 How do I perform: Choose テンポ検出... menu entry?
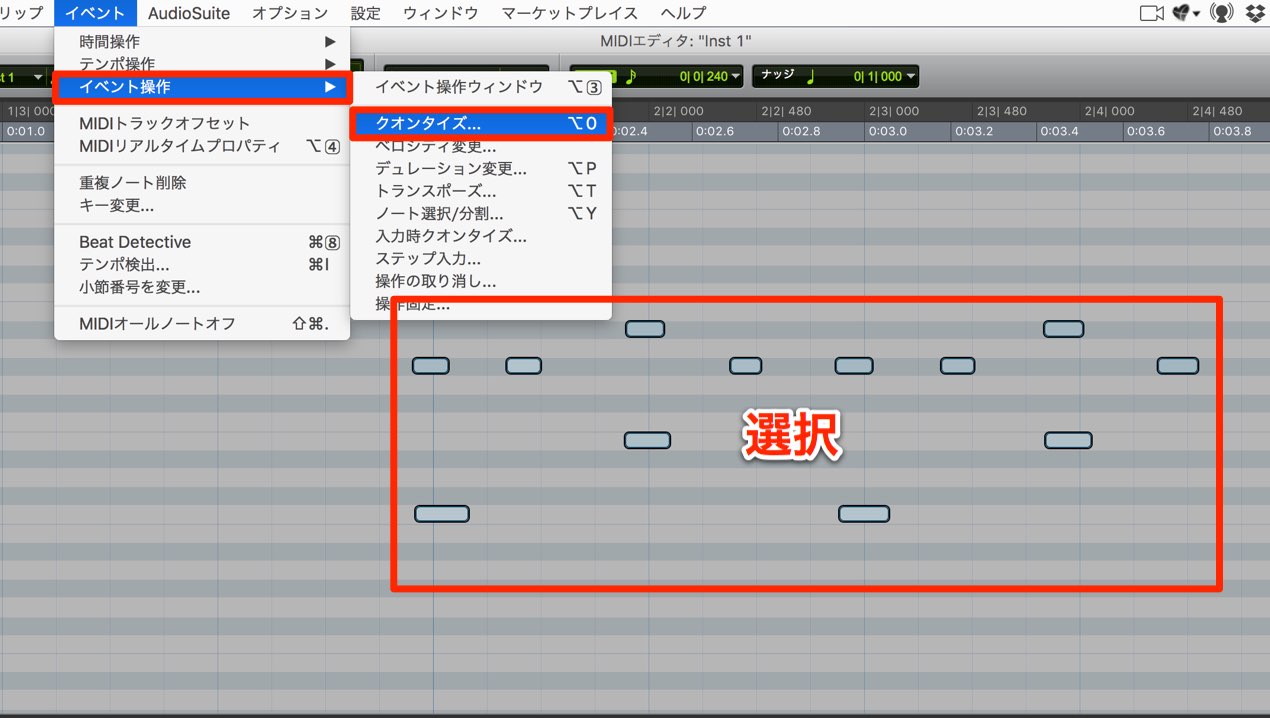(202, 265)
